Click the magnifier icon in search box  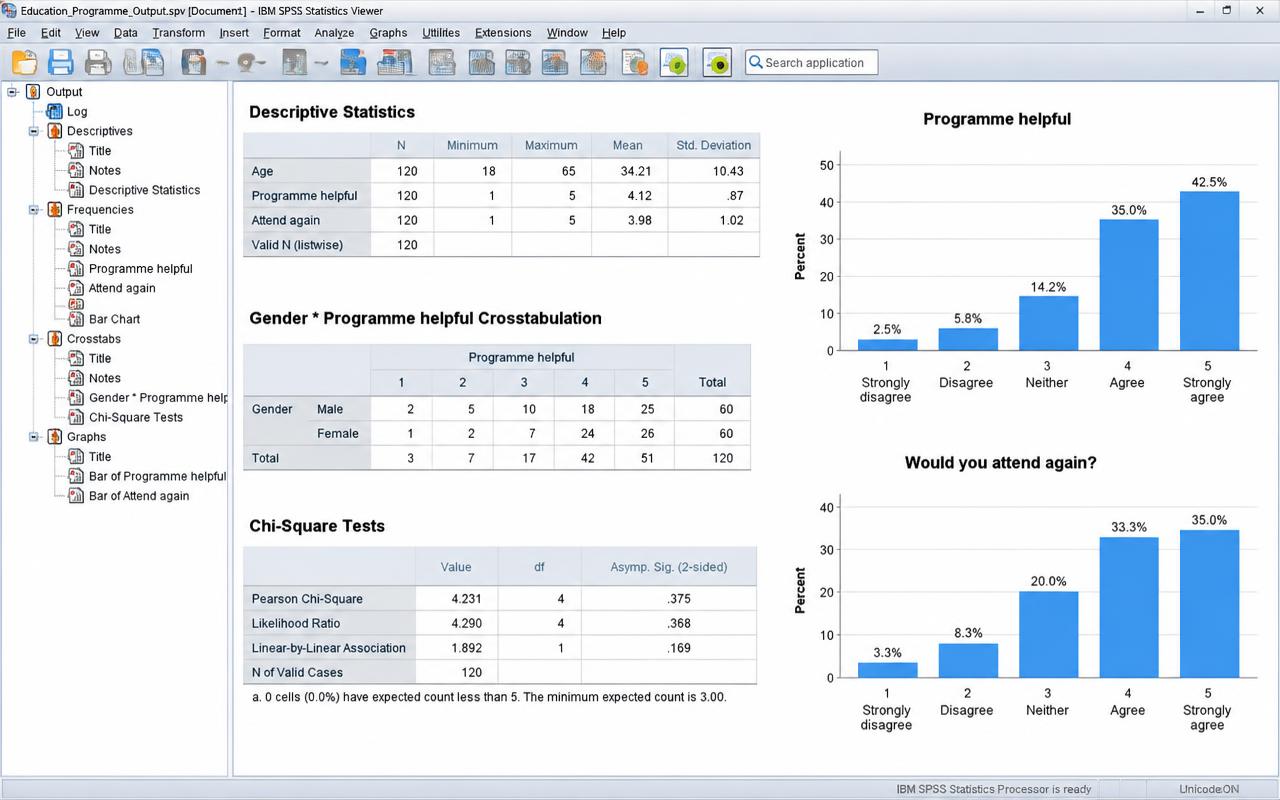tap(756, 62)
